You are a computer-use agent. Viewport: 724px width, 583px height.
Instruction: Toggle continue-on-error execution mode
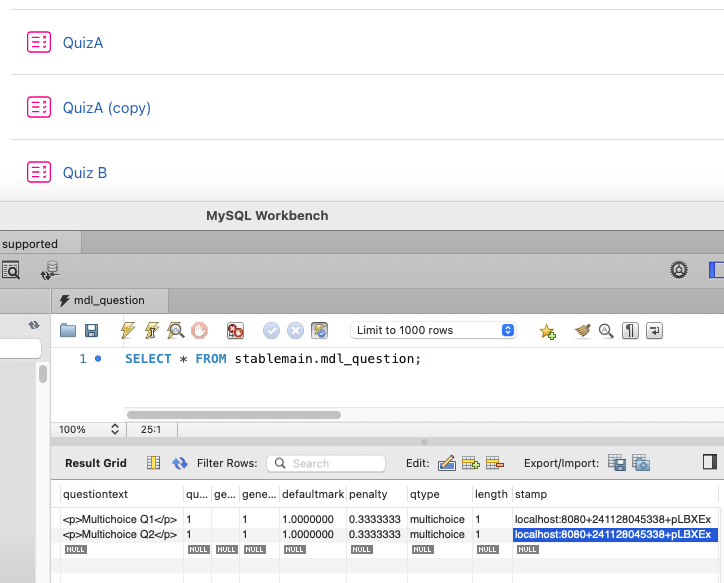[x=235, y=331]
